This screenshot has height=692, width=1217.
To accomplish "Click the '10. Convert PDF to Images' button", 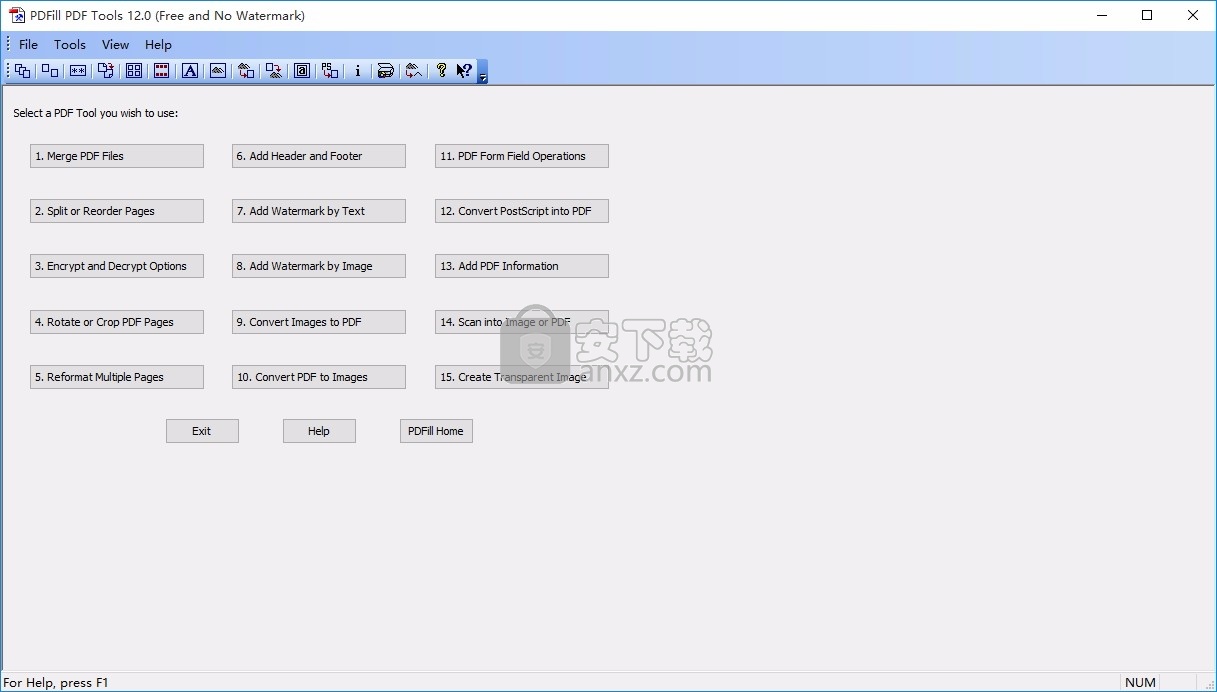I will (319, 377).
